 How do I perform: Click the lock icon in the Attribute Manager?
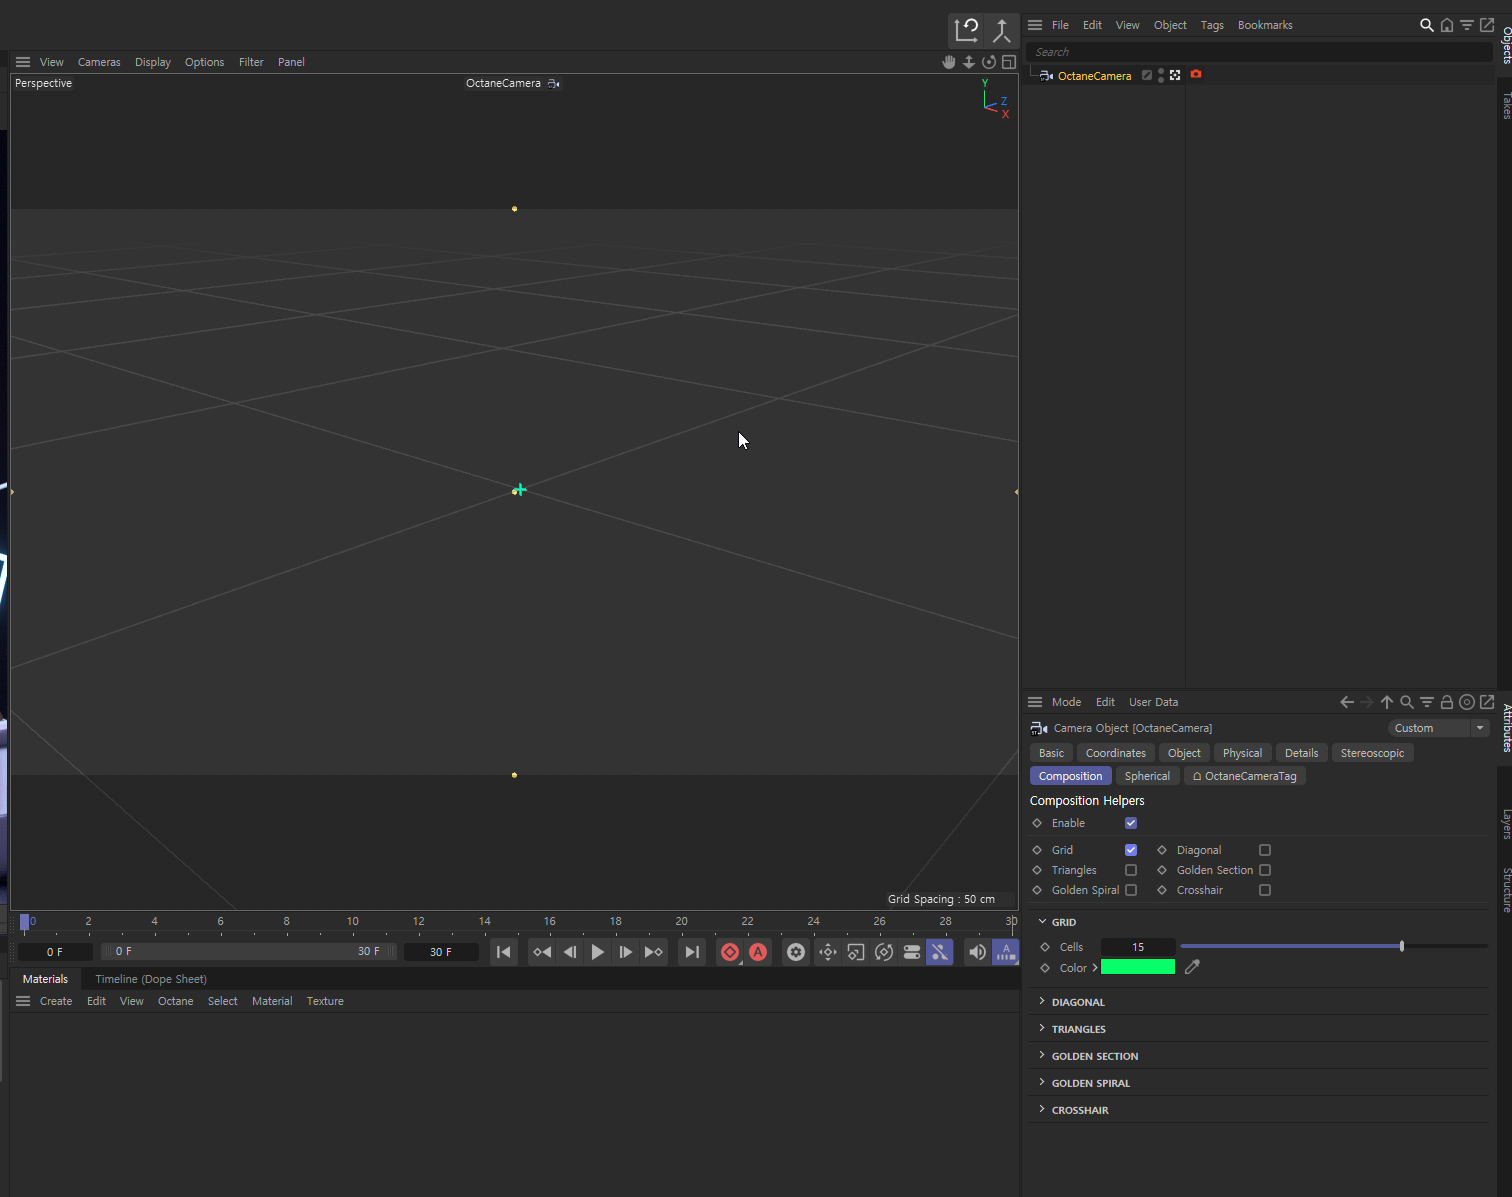(1447, 702)
